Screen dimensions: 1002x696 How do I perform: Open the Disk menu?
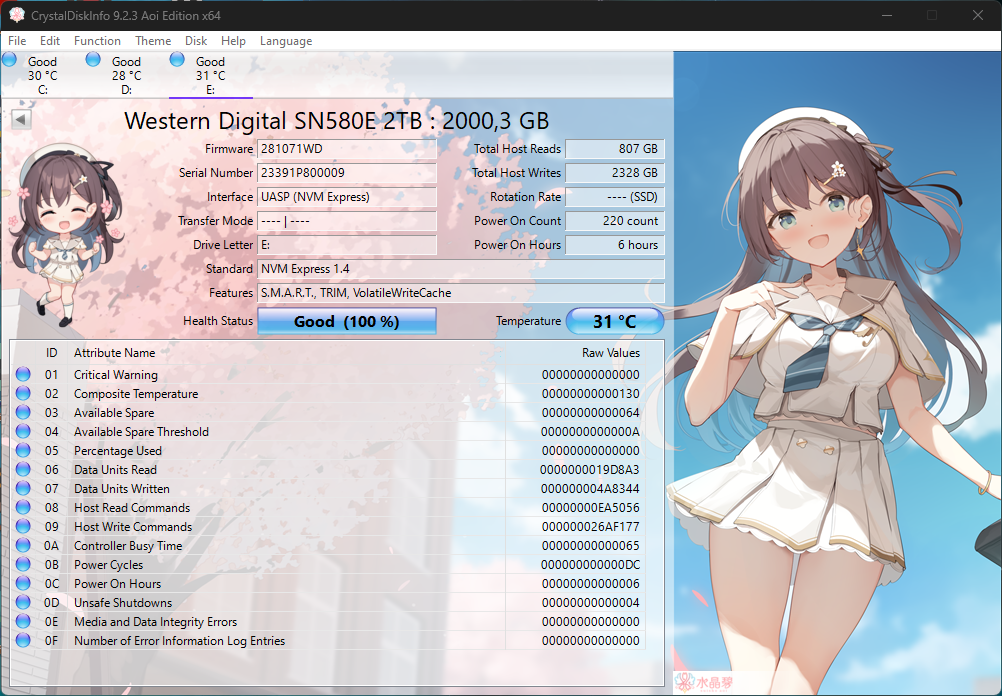(x=196, y=41)
